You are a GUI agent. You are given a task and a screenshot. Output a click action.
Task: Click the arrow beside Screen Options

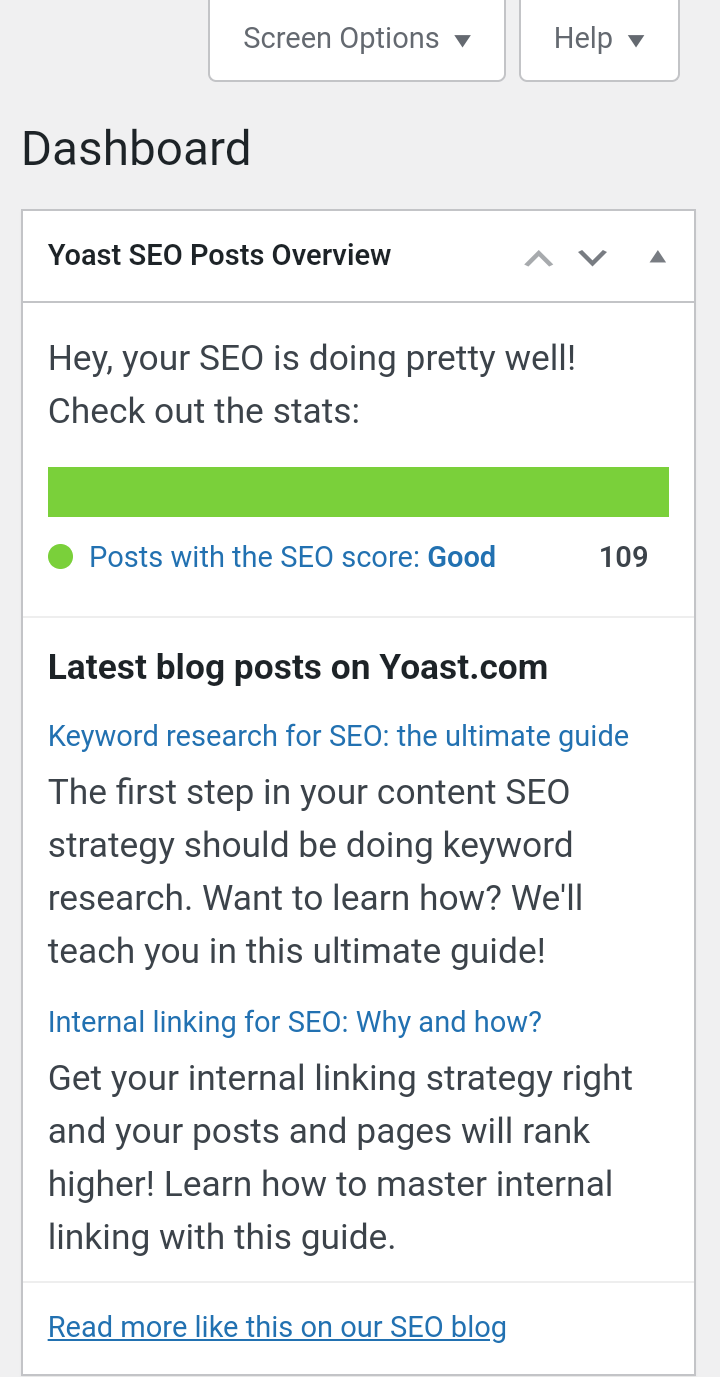coord(462,41)
